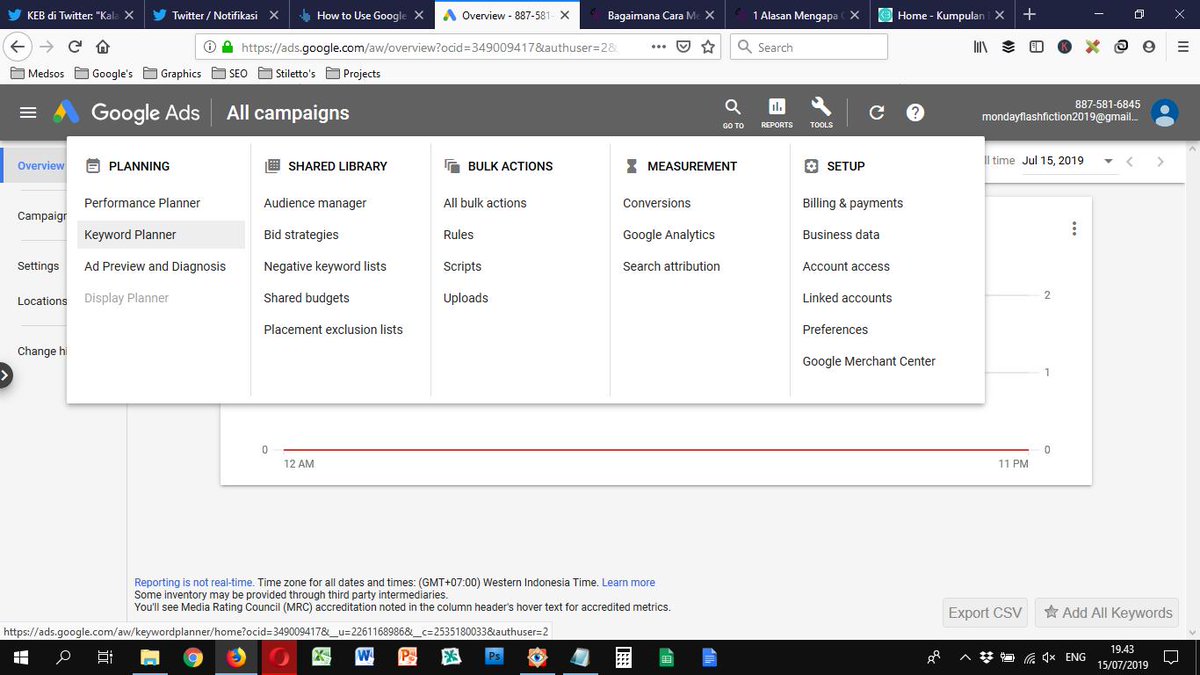Focus the Firefox Search box
Screen dimensions: 1200x675
click(810, 47)
